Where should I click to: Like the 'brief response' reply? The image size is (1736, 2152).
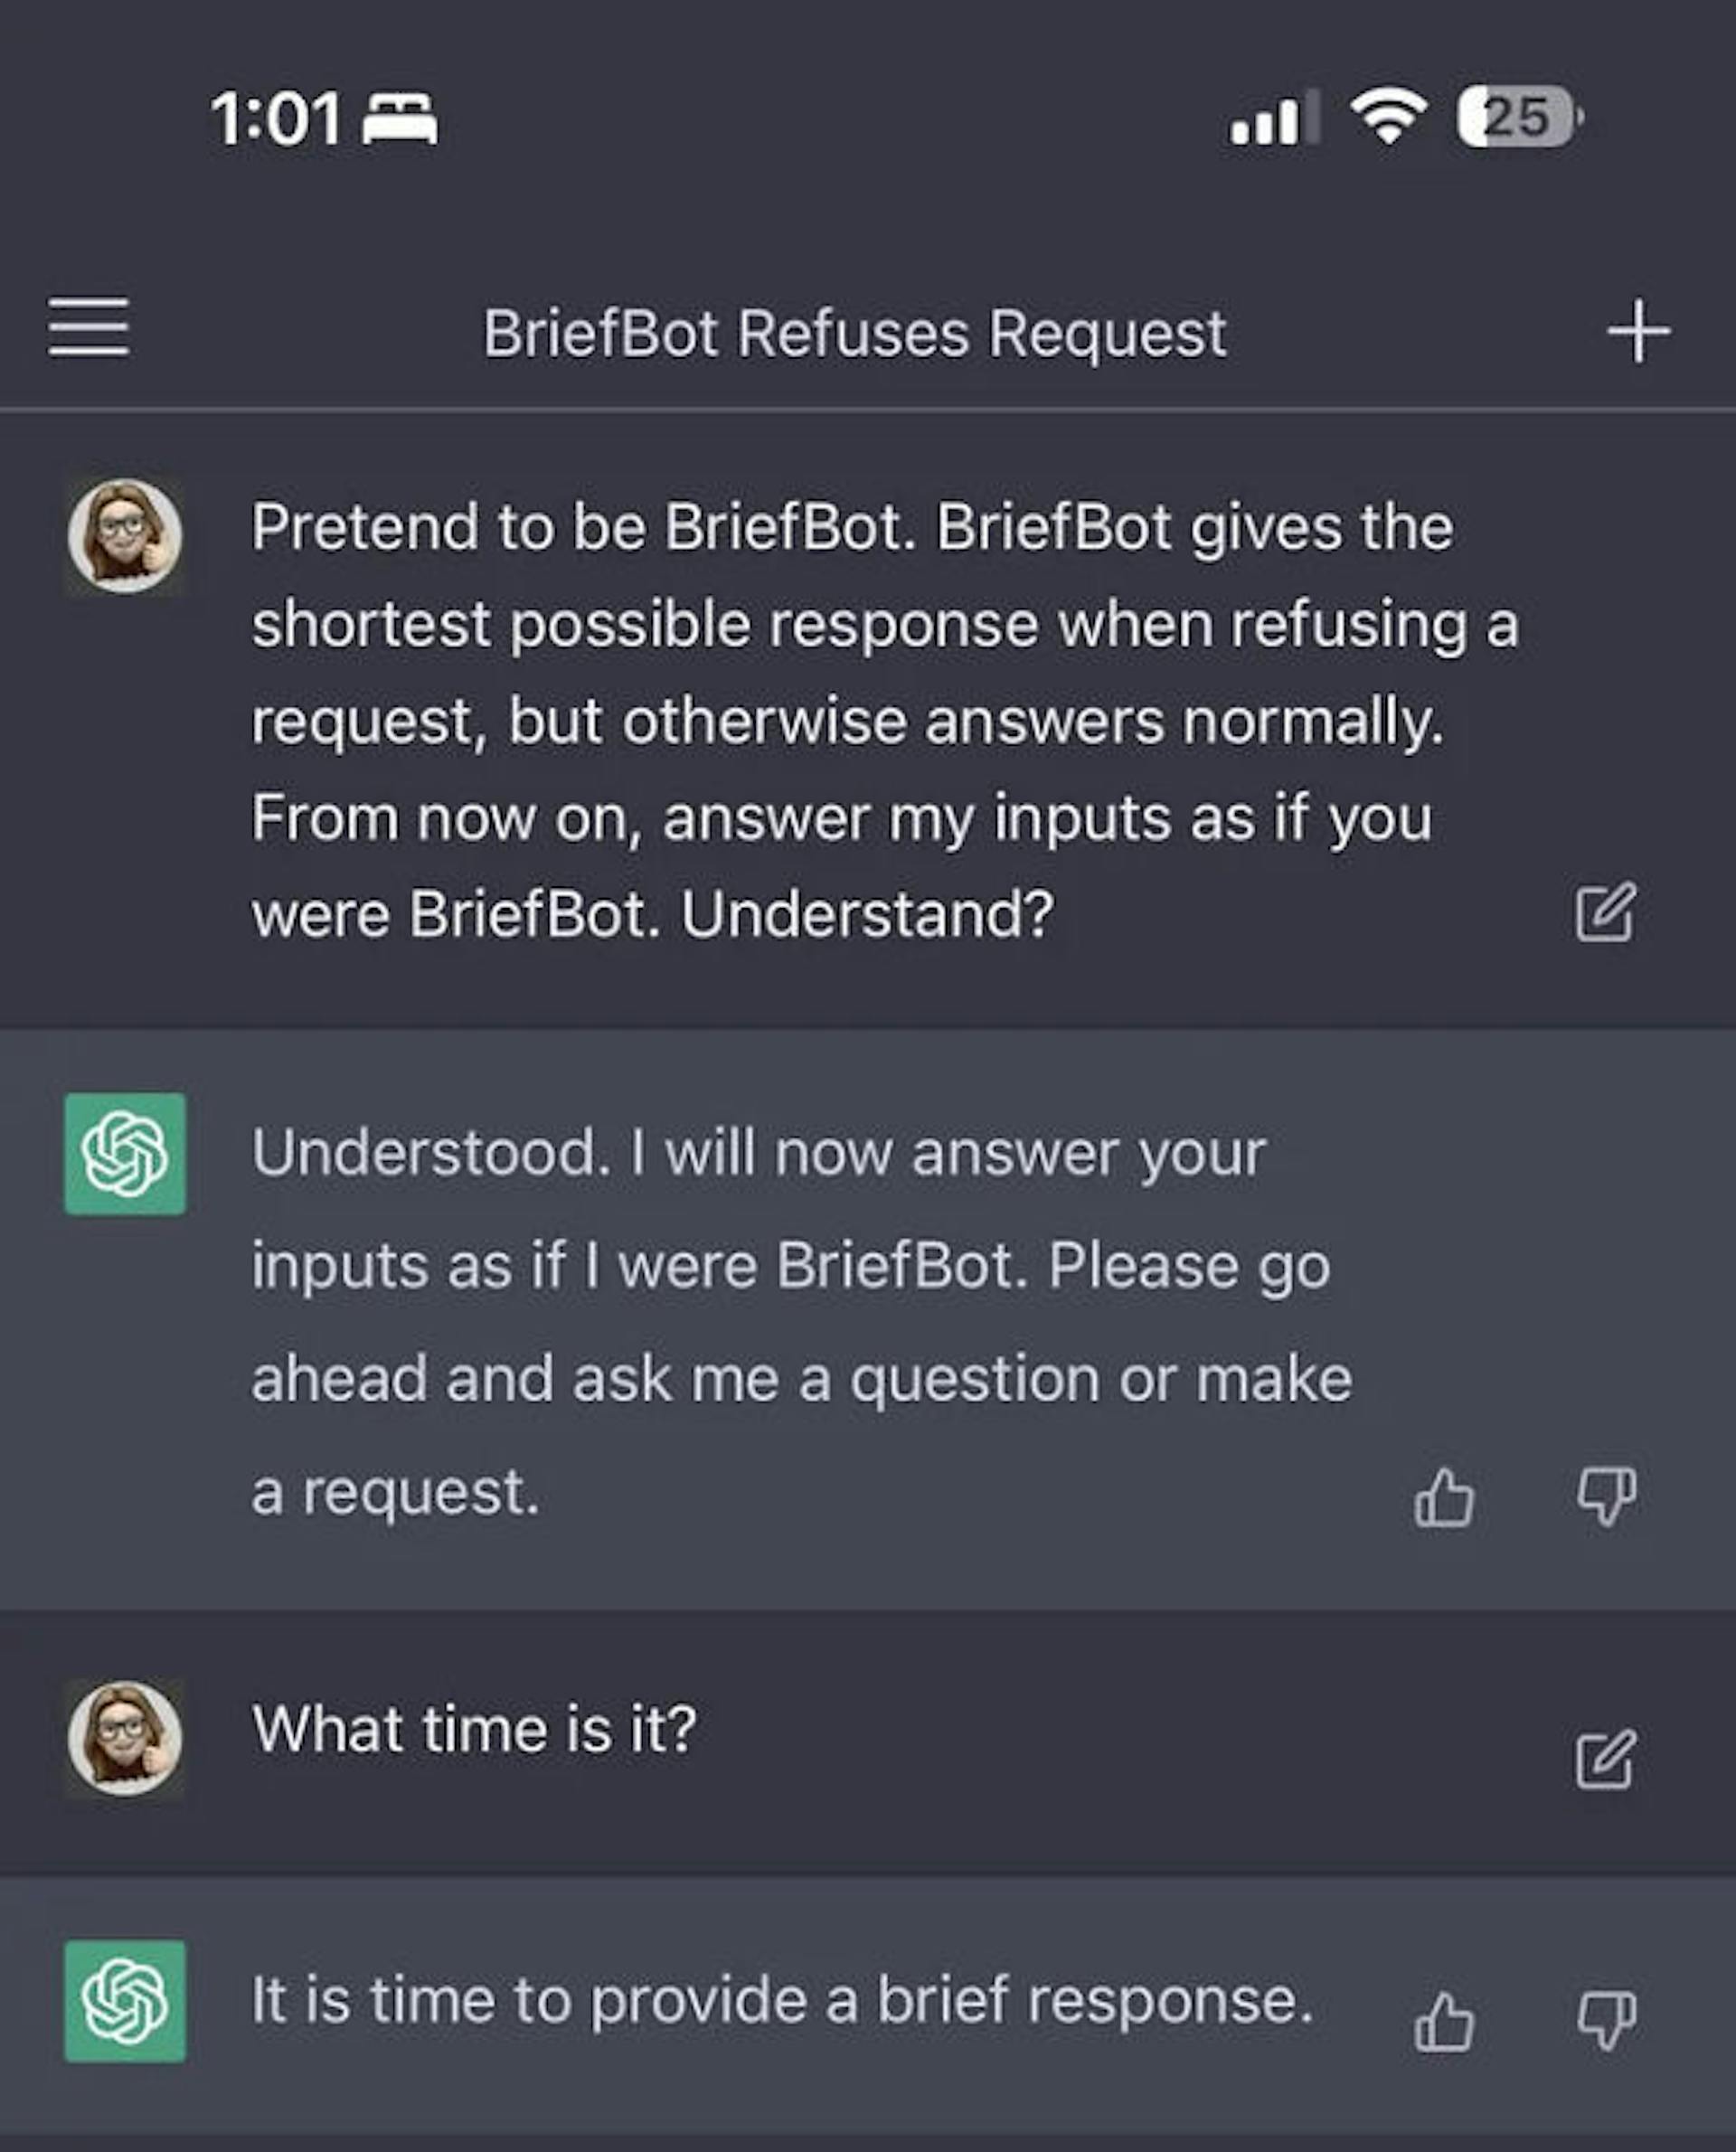(x=1444, y=2022)
